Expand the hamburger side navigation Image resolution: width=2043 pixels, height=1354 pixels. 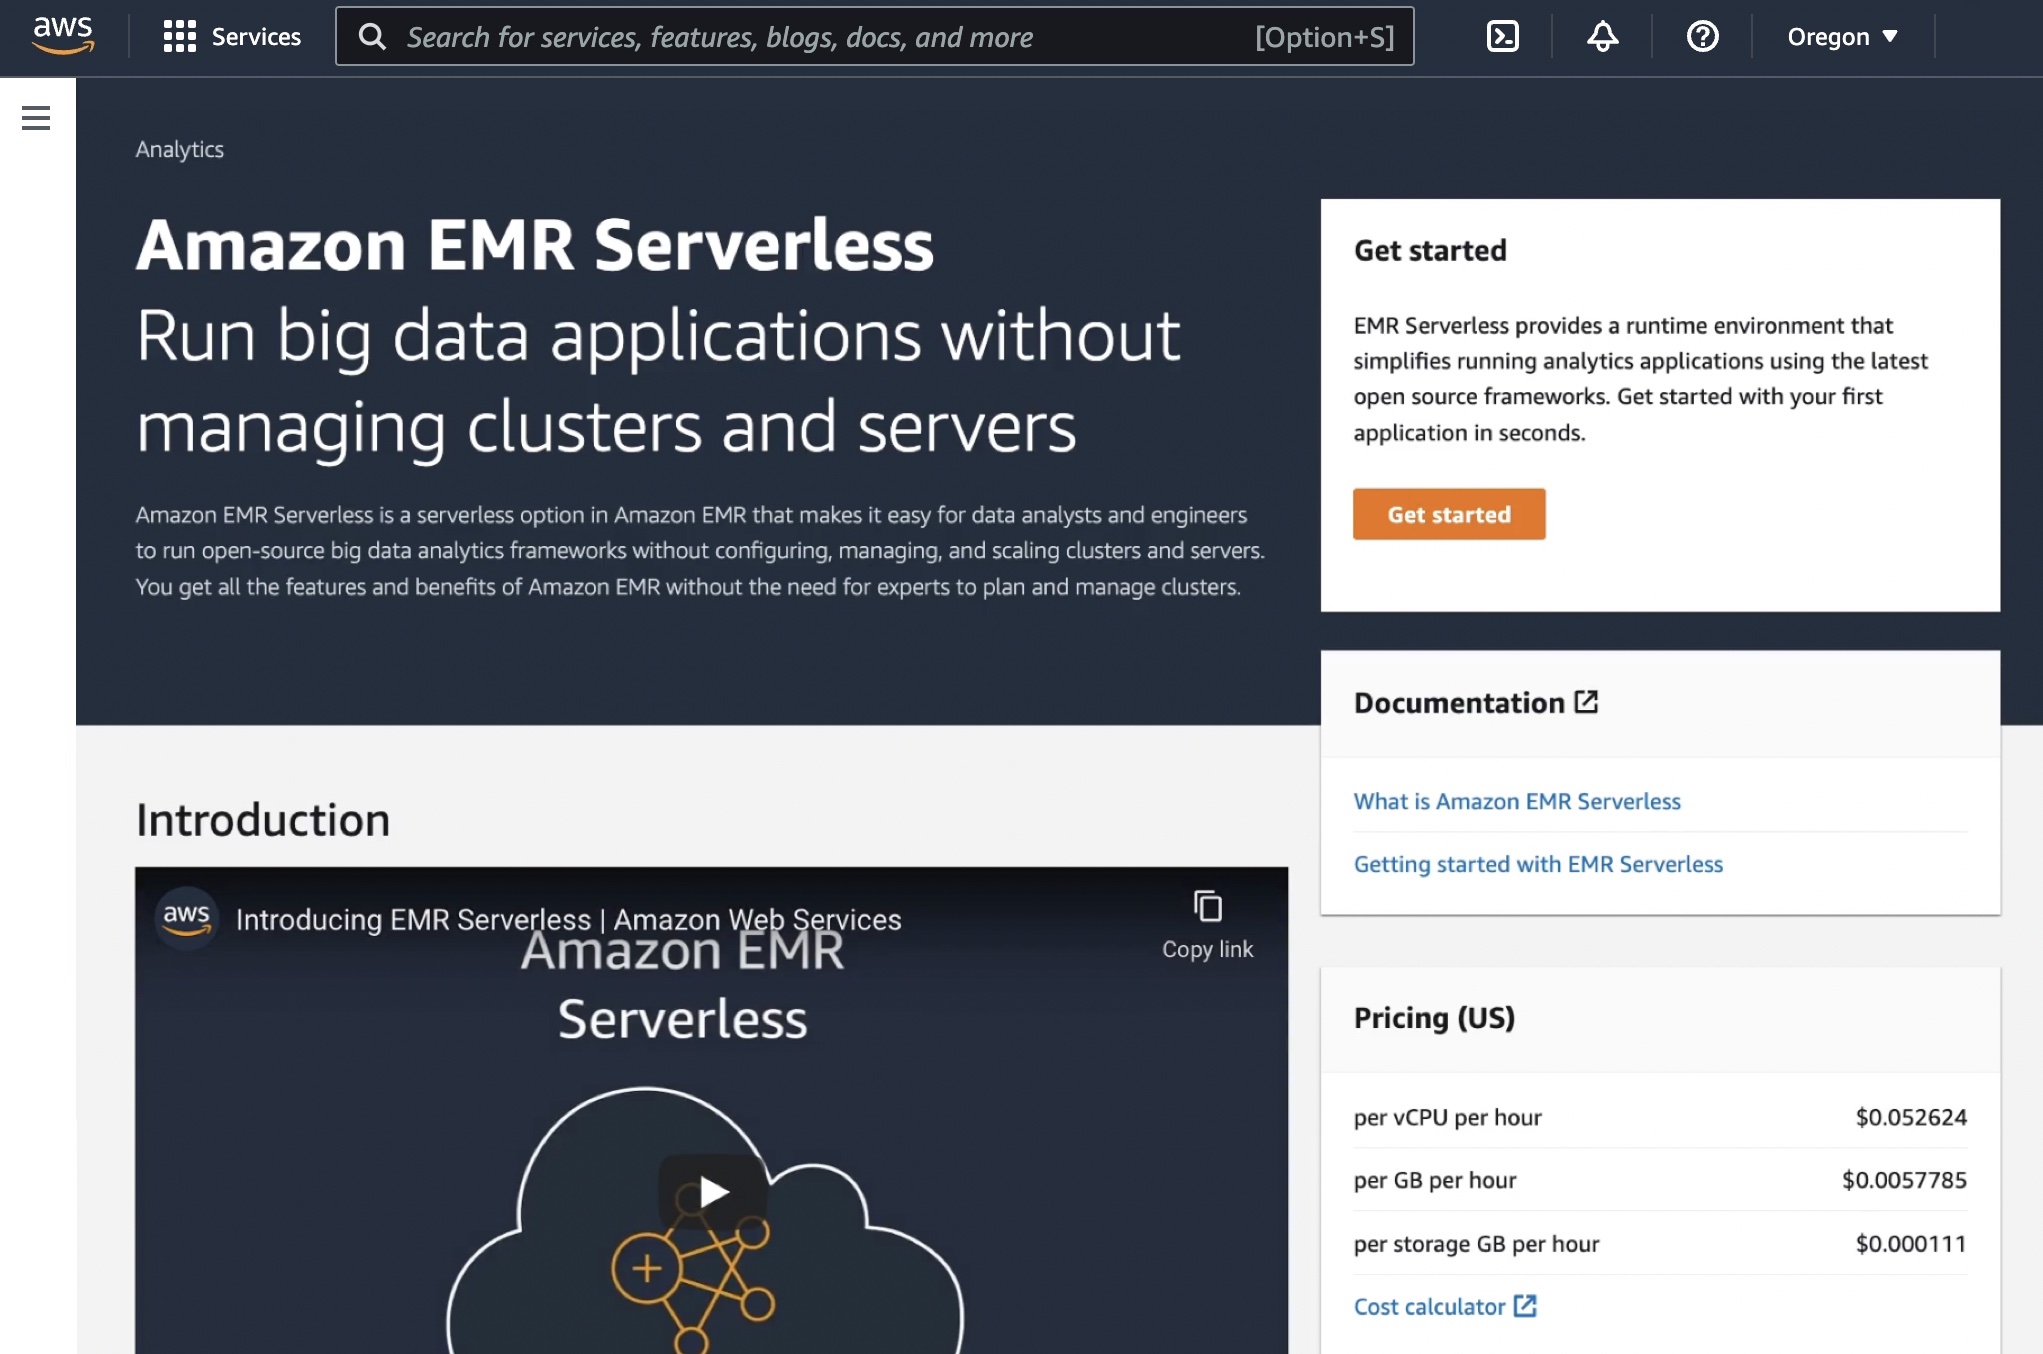point(36,118)
